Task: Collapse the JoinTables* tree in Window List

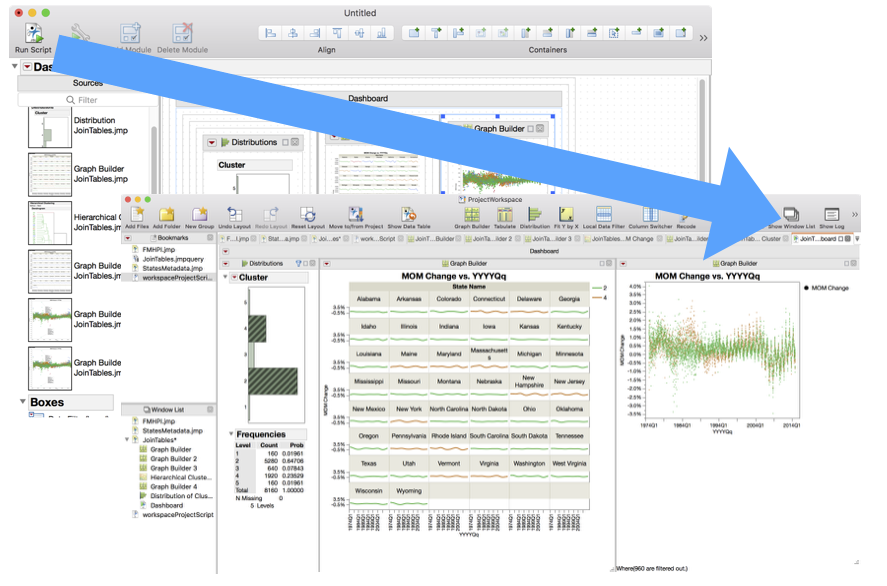Action: tap(127, 438)
